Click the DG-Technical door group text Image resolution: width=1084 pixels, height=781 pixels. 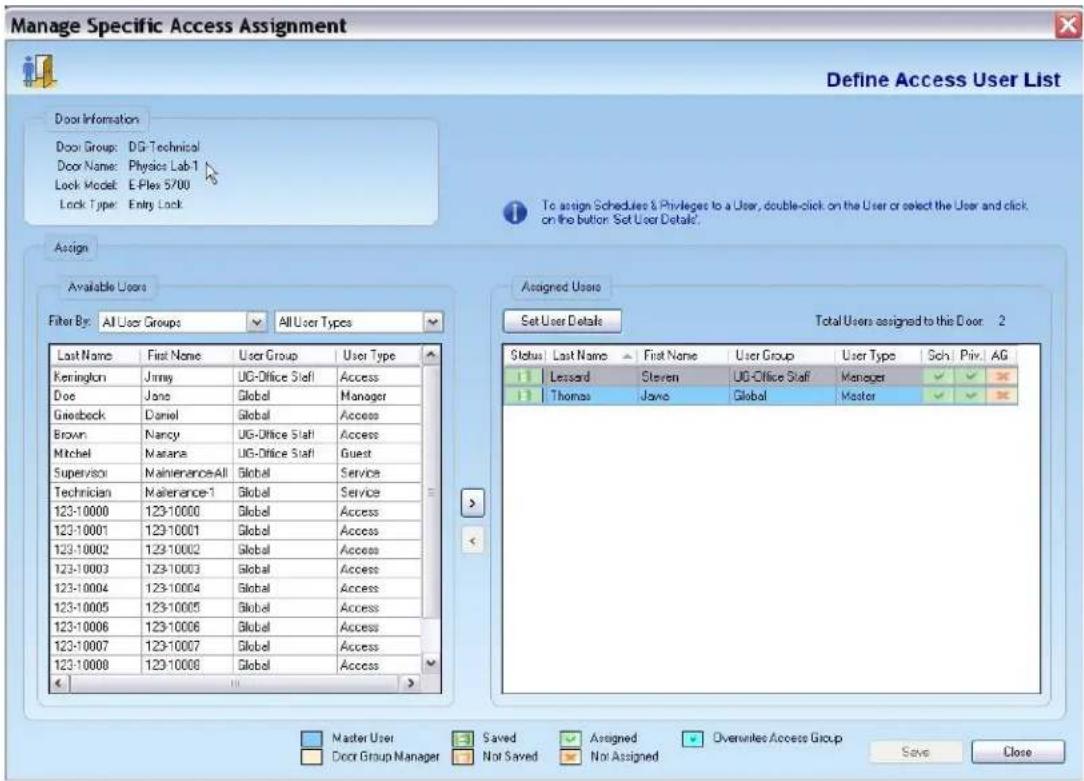pos(164,147)
